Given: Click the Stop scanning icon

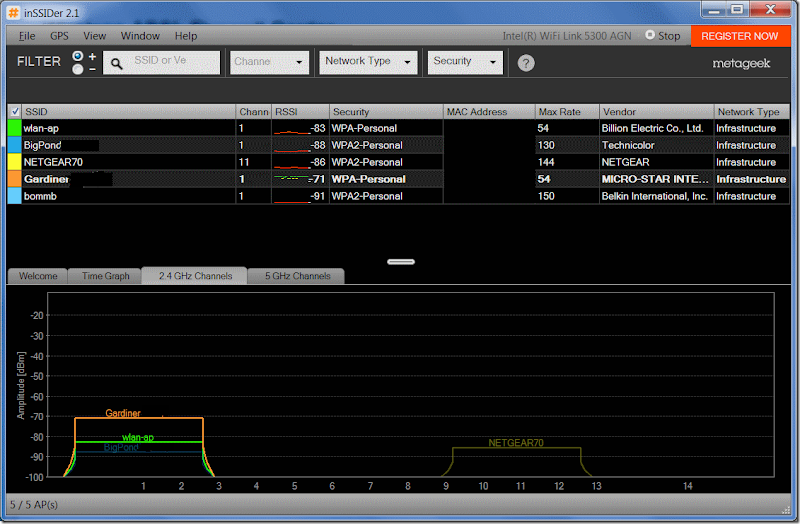Looking at the screenshot, I should (x=649, y=35).
